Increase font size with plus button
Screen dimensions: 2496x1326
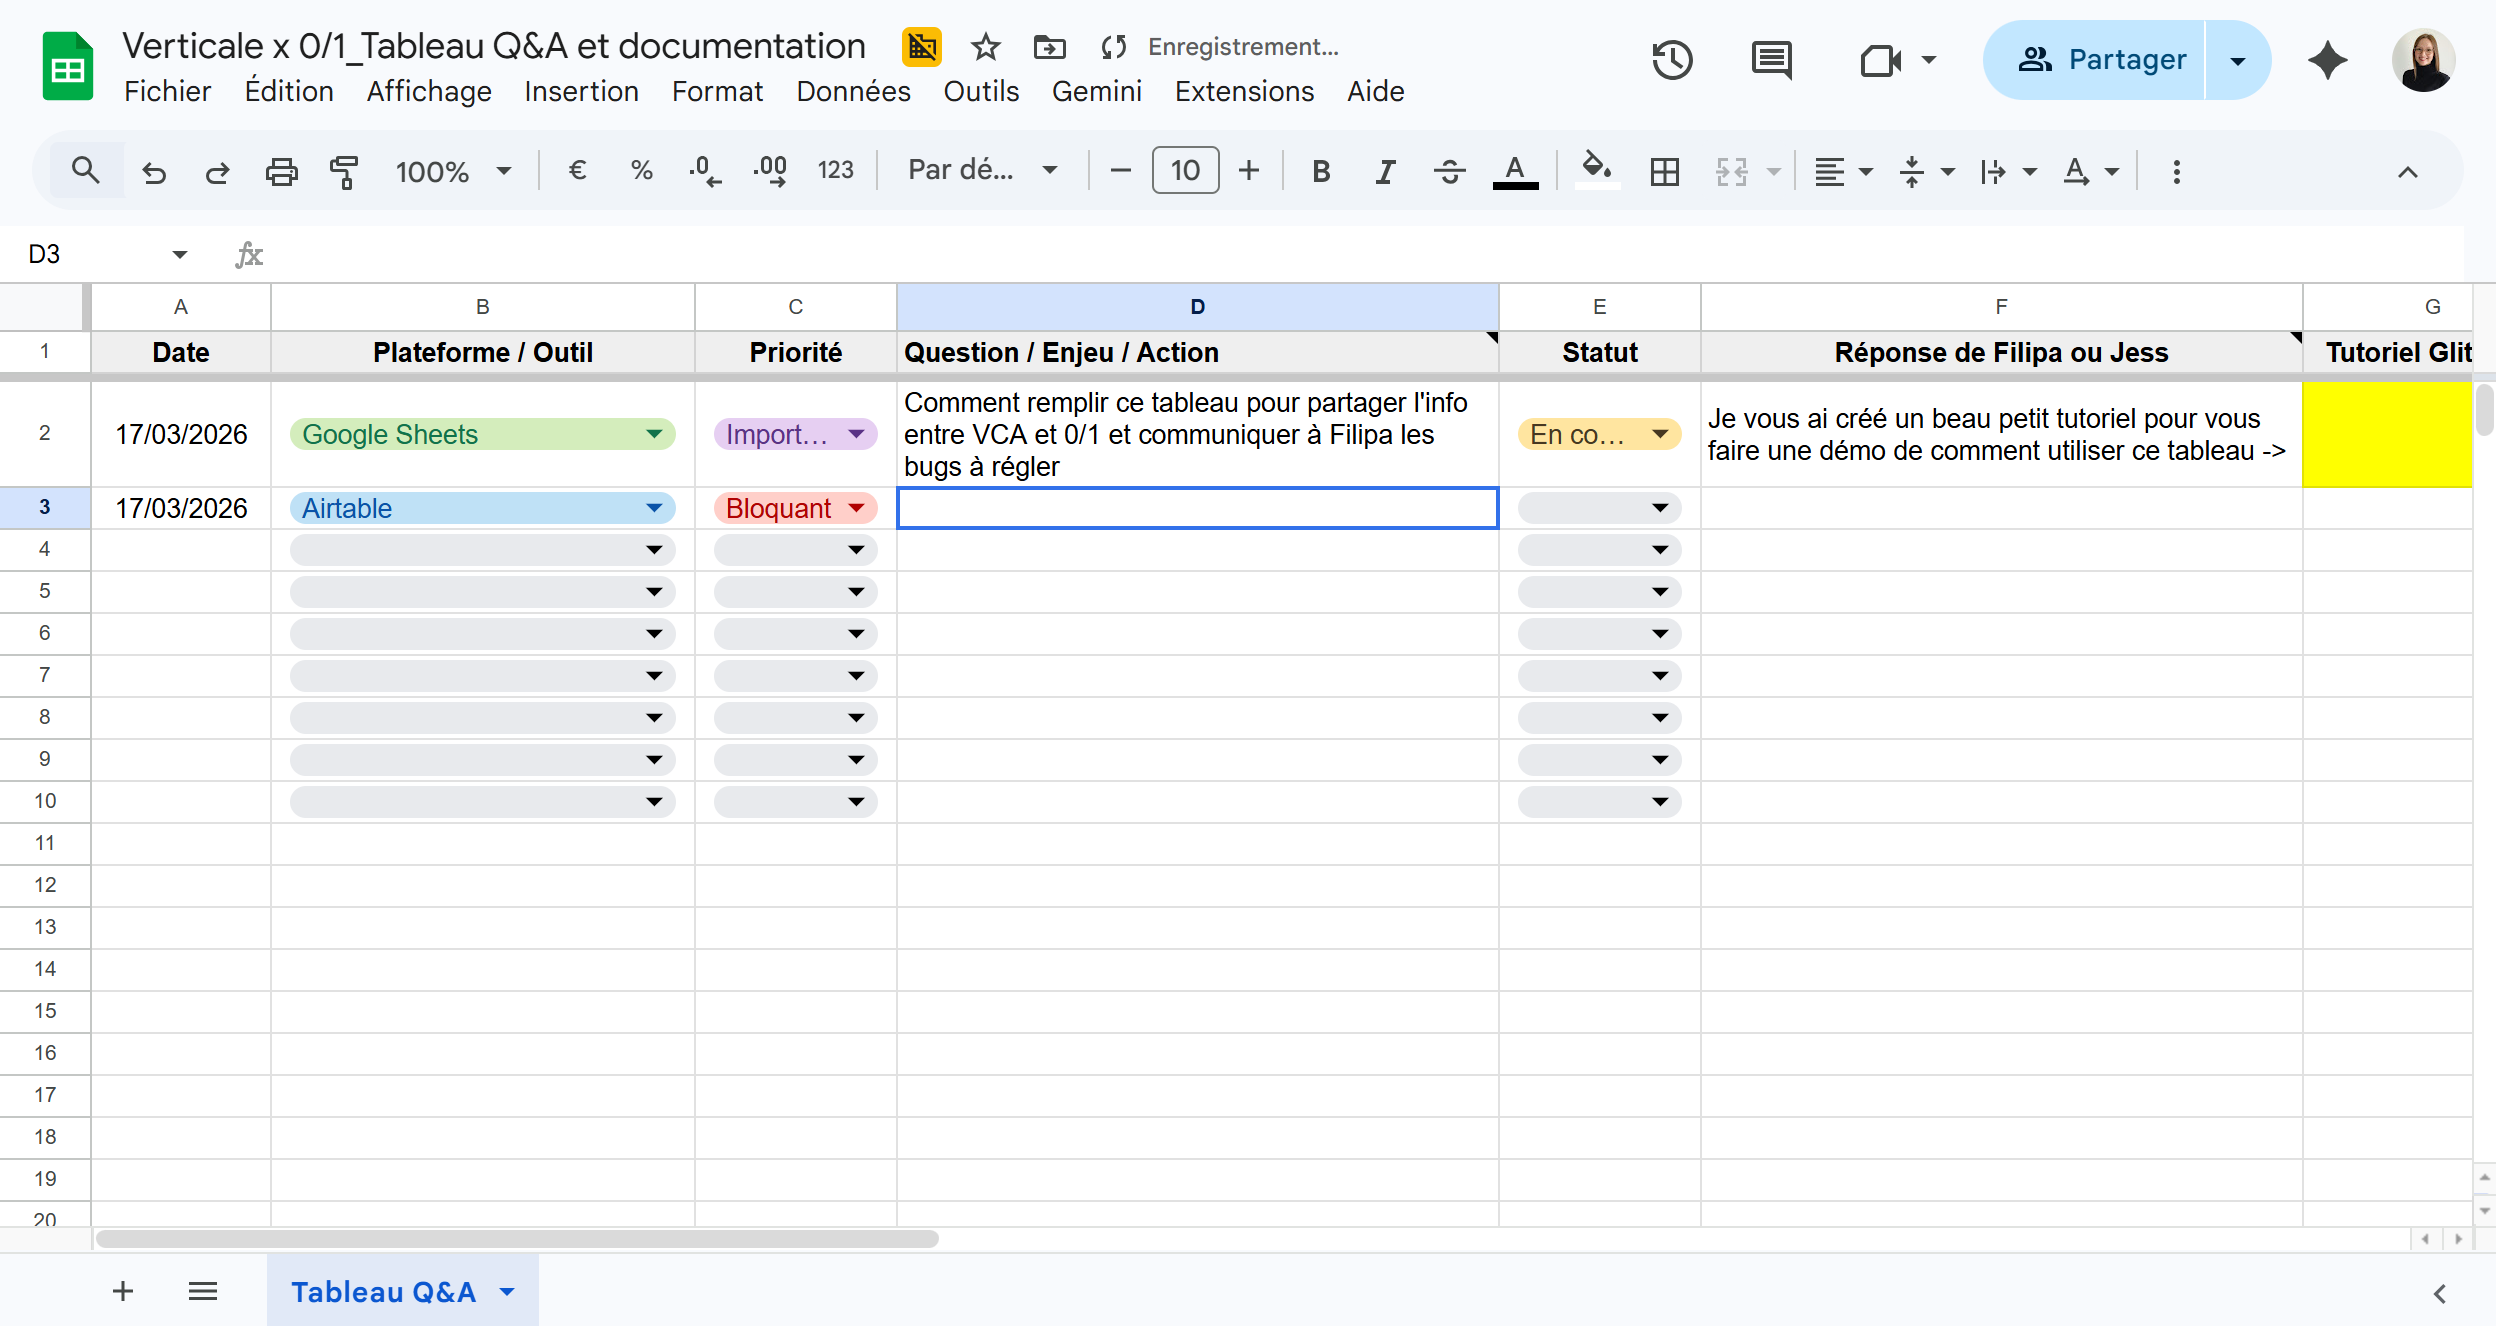pyautogui.click(x=1249, y=171)
